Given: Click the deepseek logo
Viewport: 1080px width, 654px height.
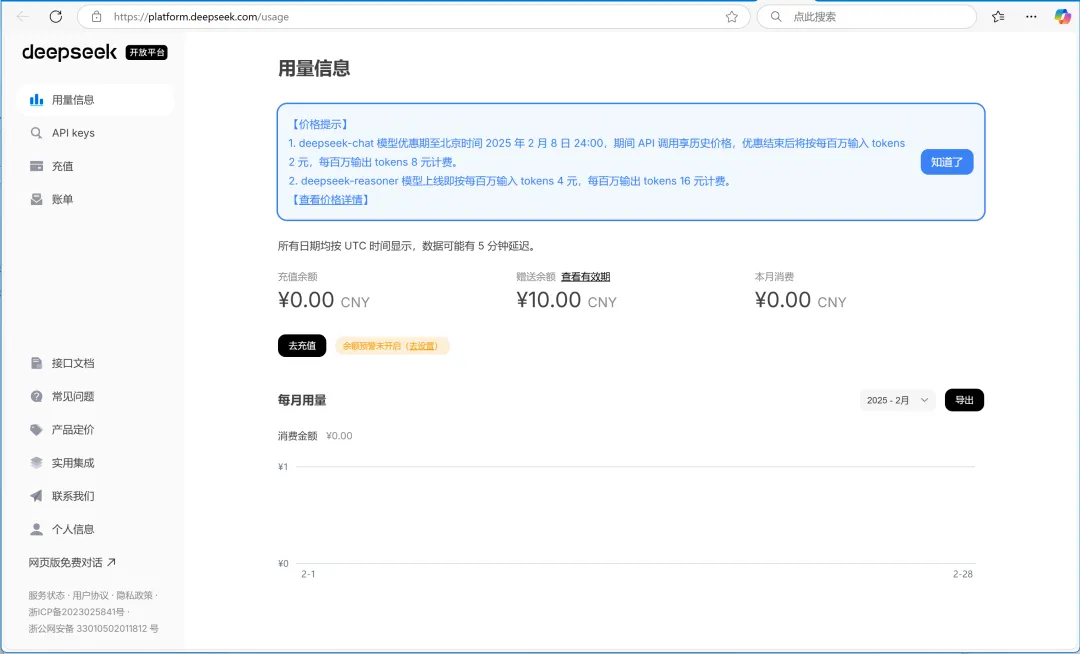Looking at the screenshot, I should coord(70,52).
